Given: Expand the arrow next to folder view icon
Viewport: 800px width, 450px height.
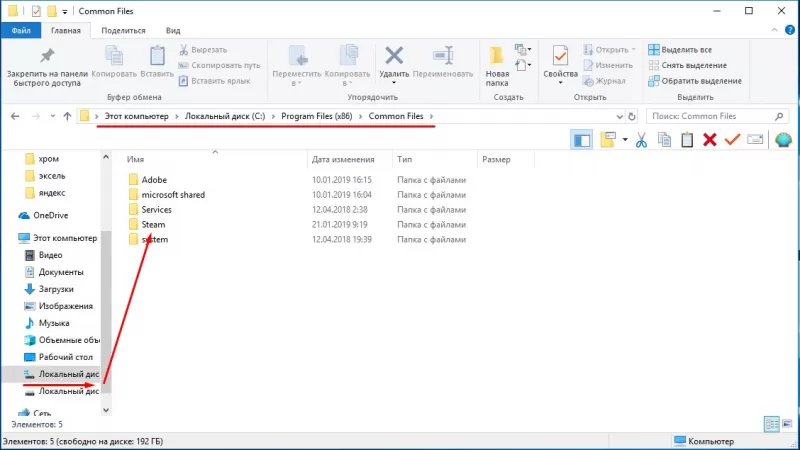Looking at the screenshot, I should click(x=624, y=140).
